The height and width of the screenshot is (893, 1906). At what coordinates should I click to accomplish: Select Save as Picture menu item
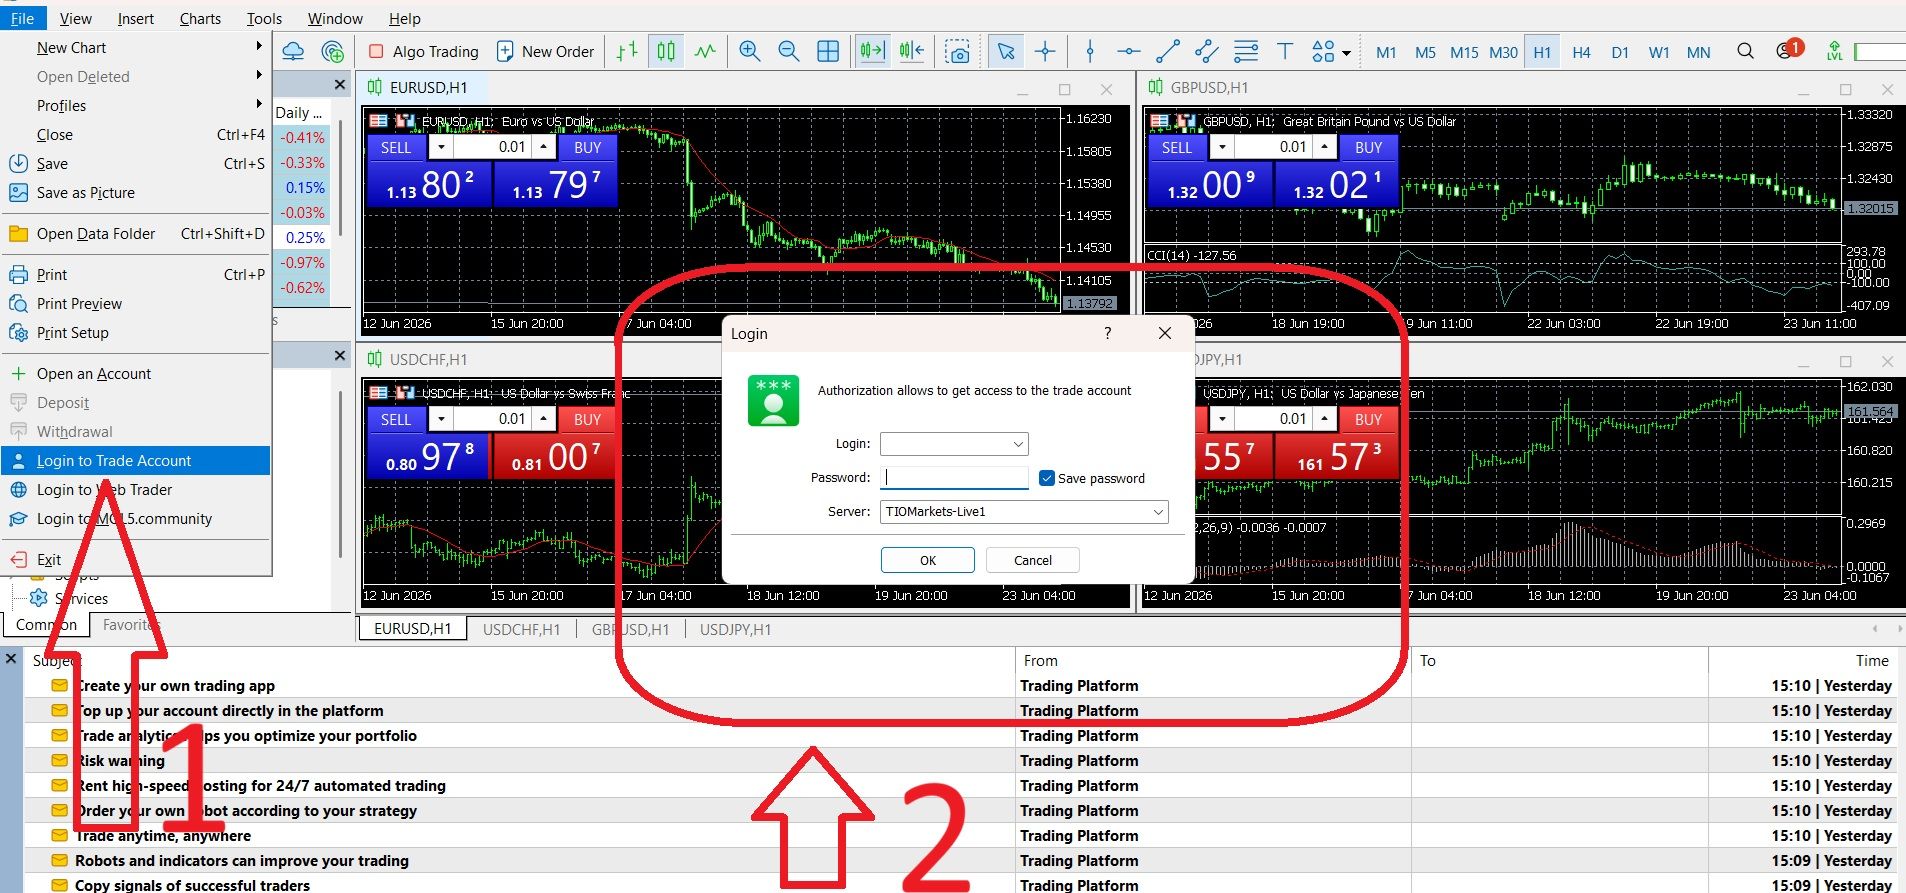click(136, 193)
